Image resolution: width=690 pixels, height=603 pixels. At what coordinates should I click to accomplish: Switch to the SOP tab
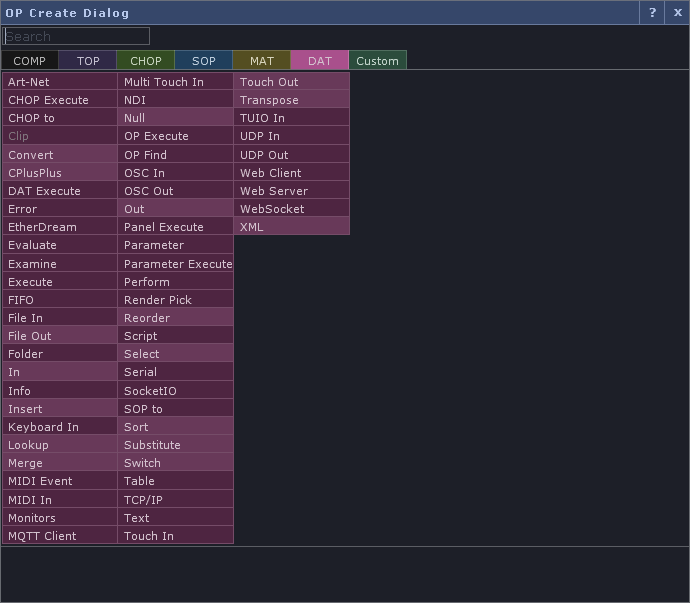[204, 61]
